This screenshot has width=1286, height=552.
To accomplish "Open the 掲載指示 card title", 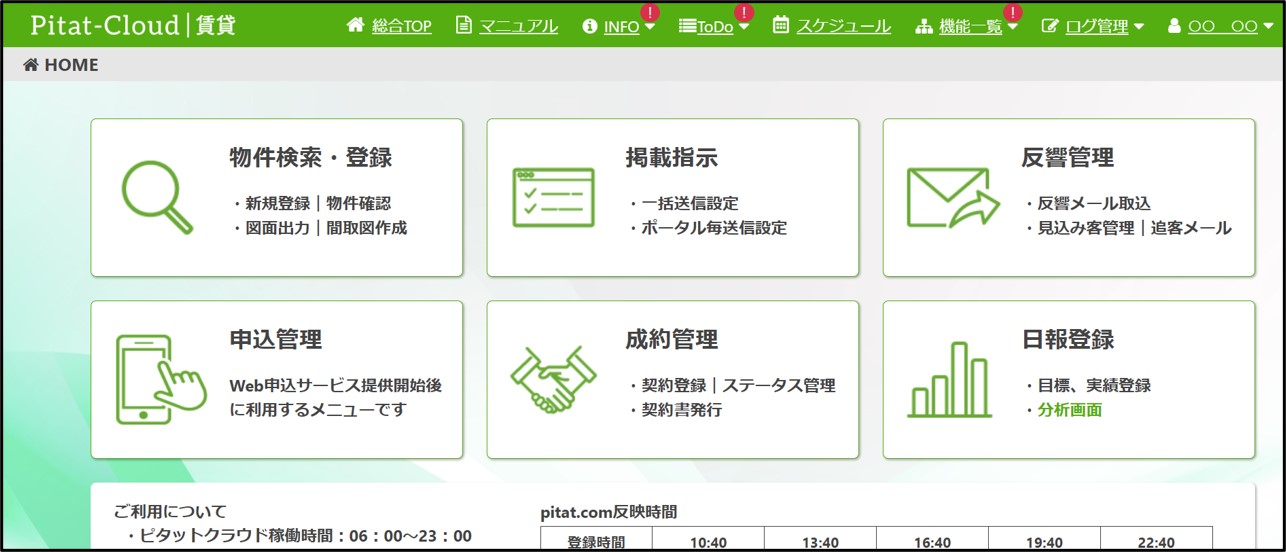I will click(672, 157).
